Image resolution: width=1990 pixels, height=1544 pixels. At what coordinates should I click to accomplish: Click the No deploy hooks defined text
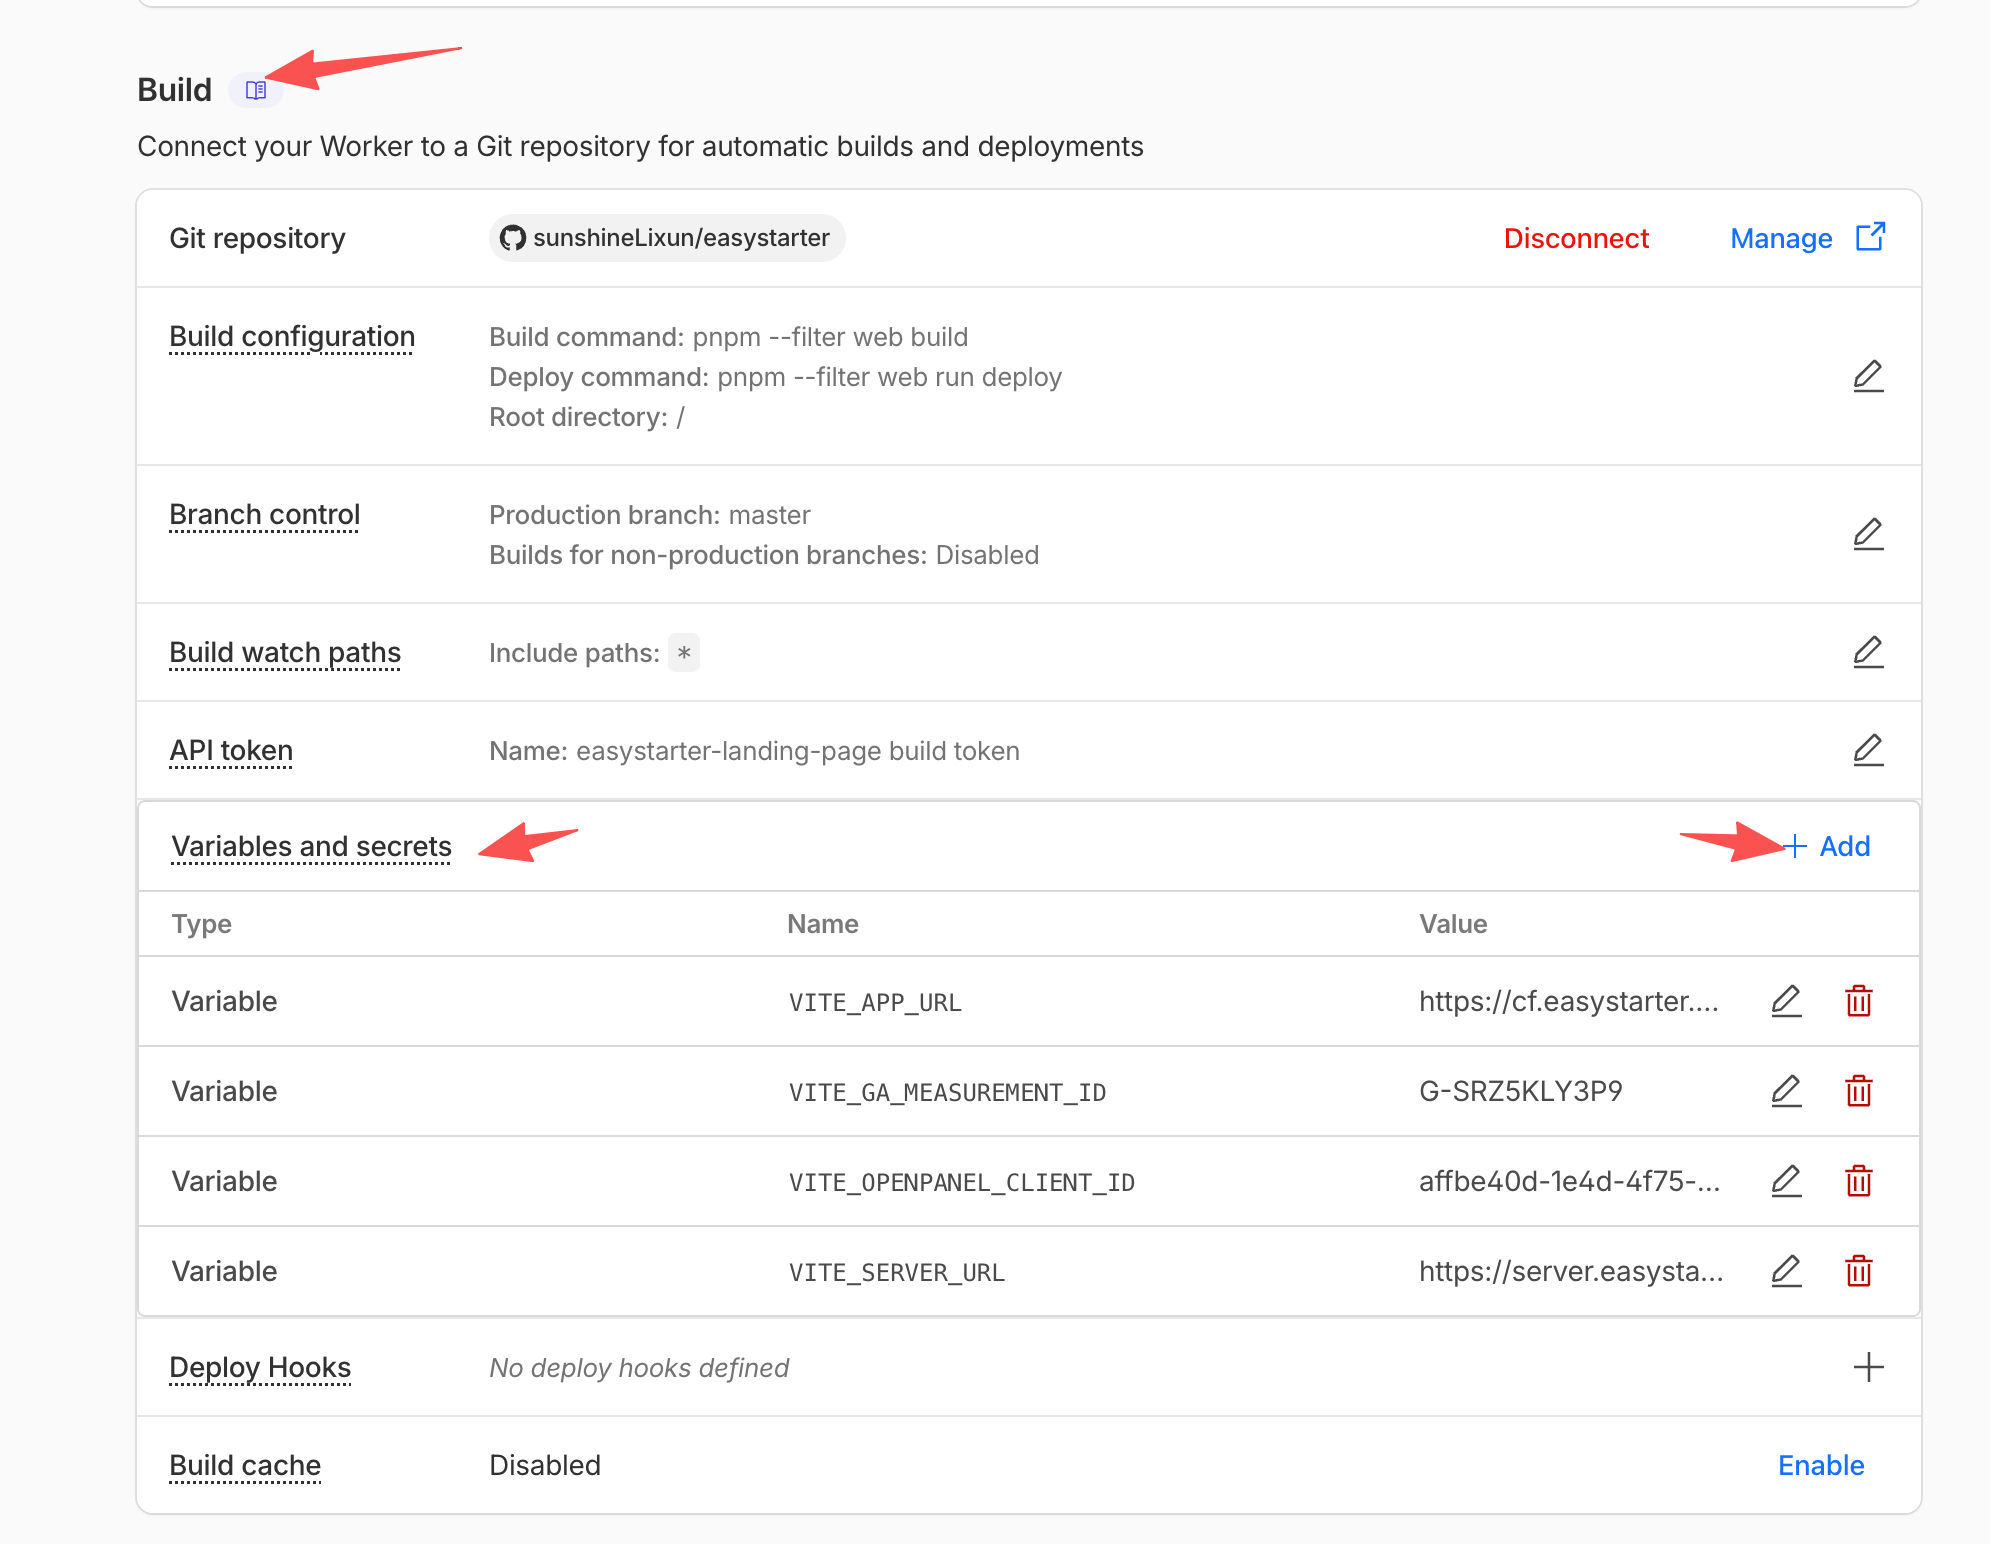pos(639,1368)
